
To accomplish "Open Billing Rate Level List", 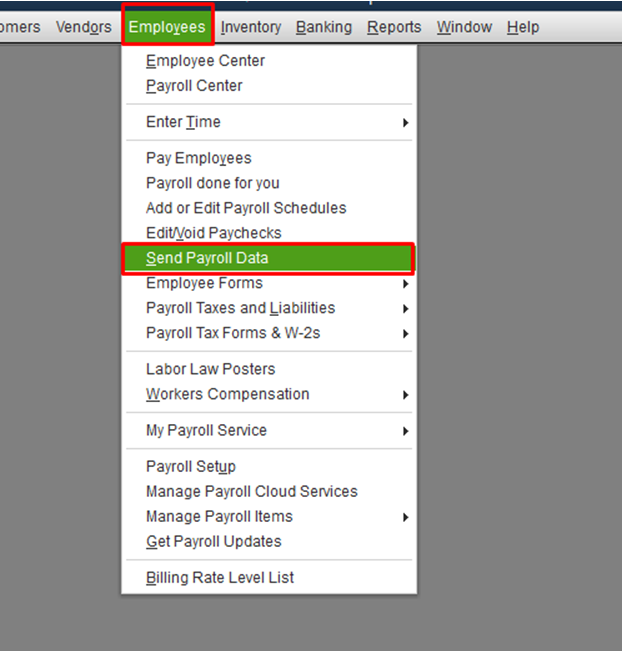I will (x=269, y=578).
